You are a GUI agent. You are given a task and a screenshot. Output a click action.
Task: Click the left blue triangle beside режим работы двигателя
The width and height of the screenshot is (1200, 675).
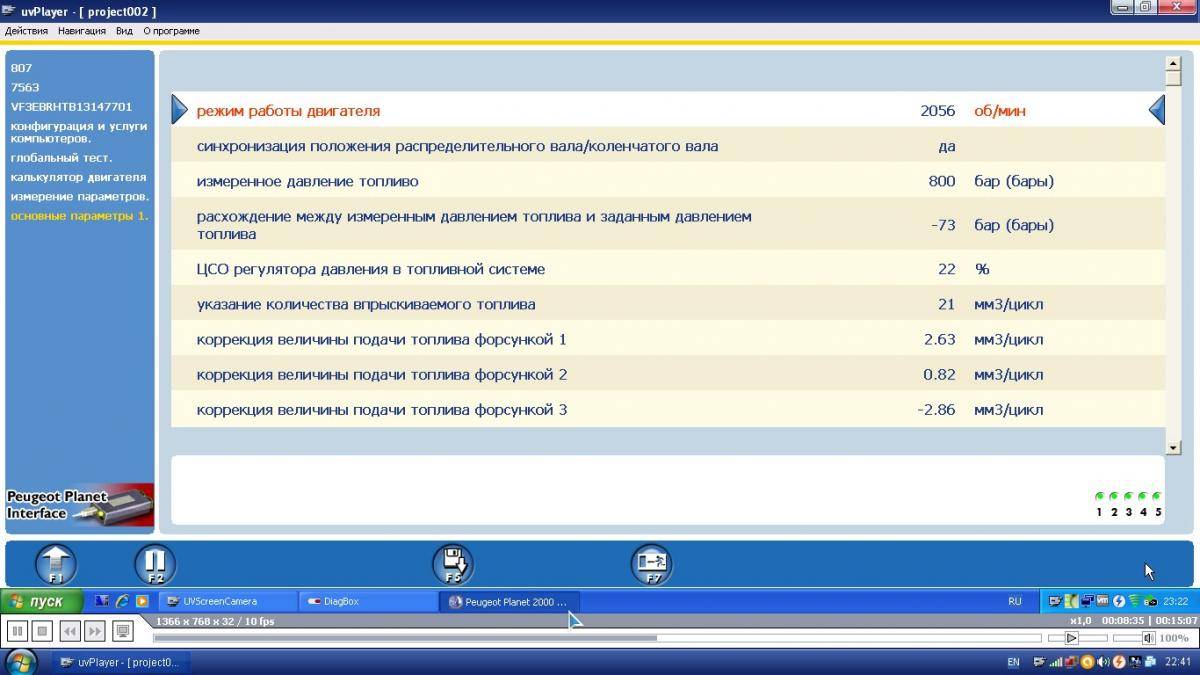pyautogui.click(x=180, y=110)
